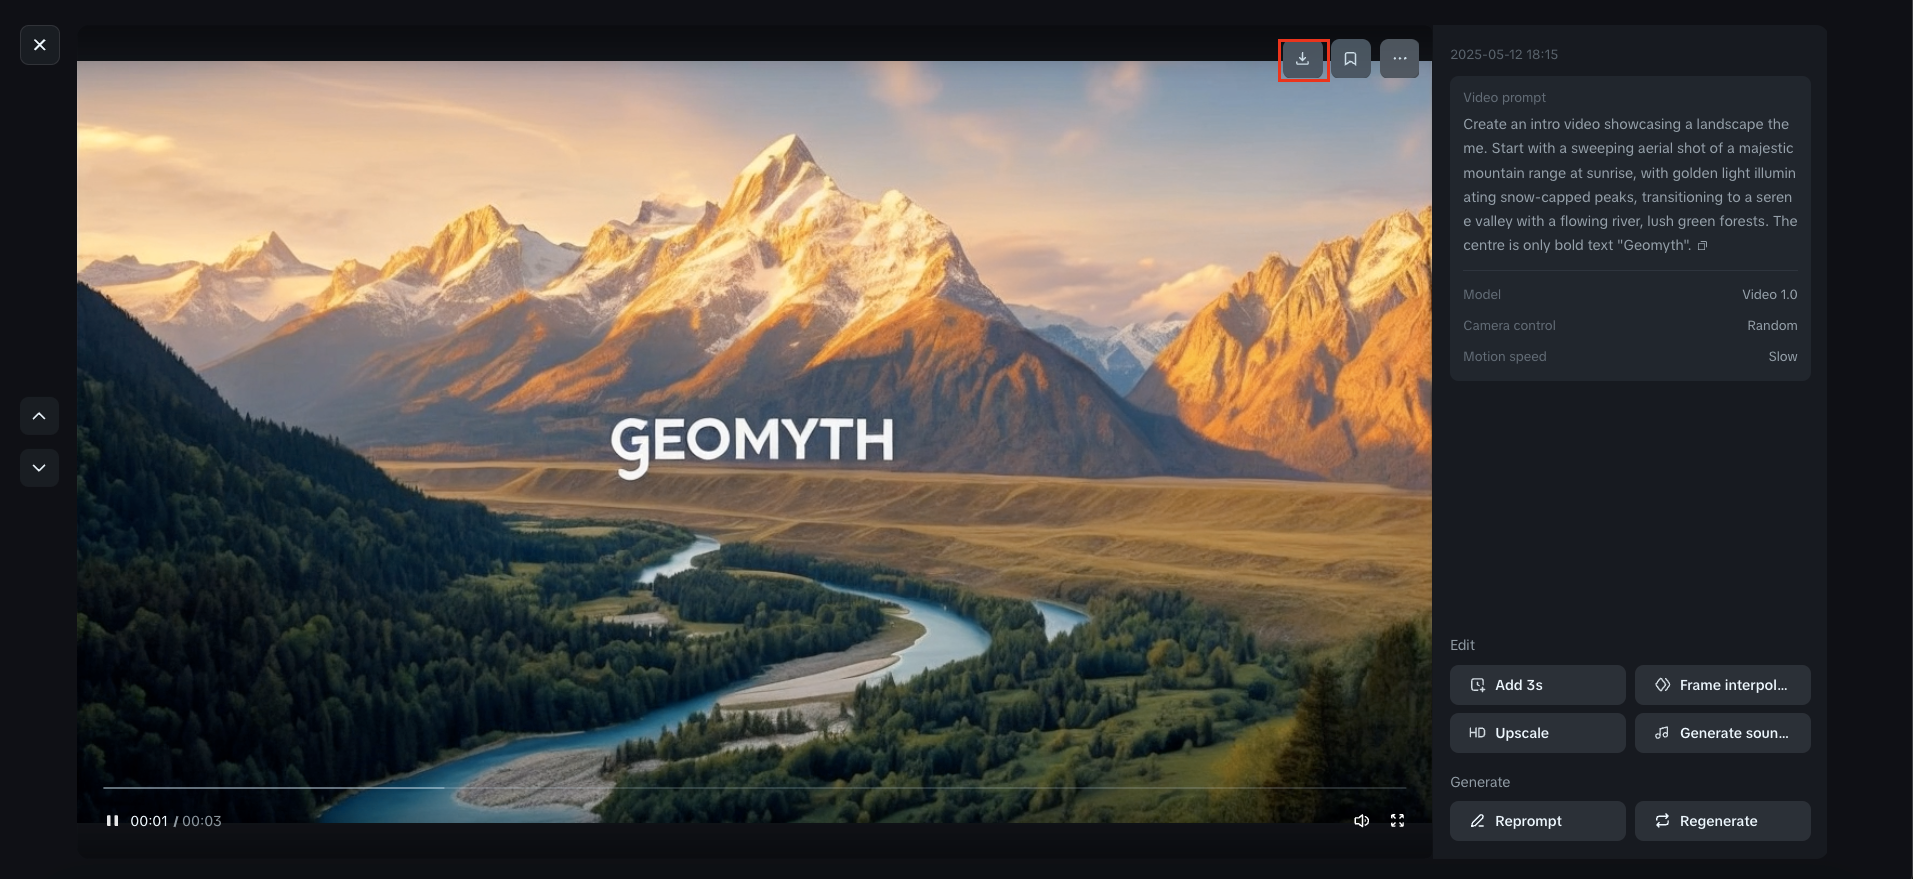The image size is (1913, 879).
Task: Upscale the video to HD
Action: point(1538,733)
